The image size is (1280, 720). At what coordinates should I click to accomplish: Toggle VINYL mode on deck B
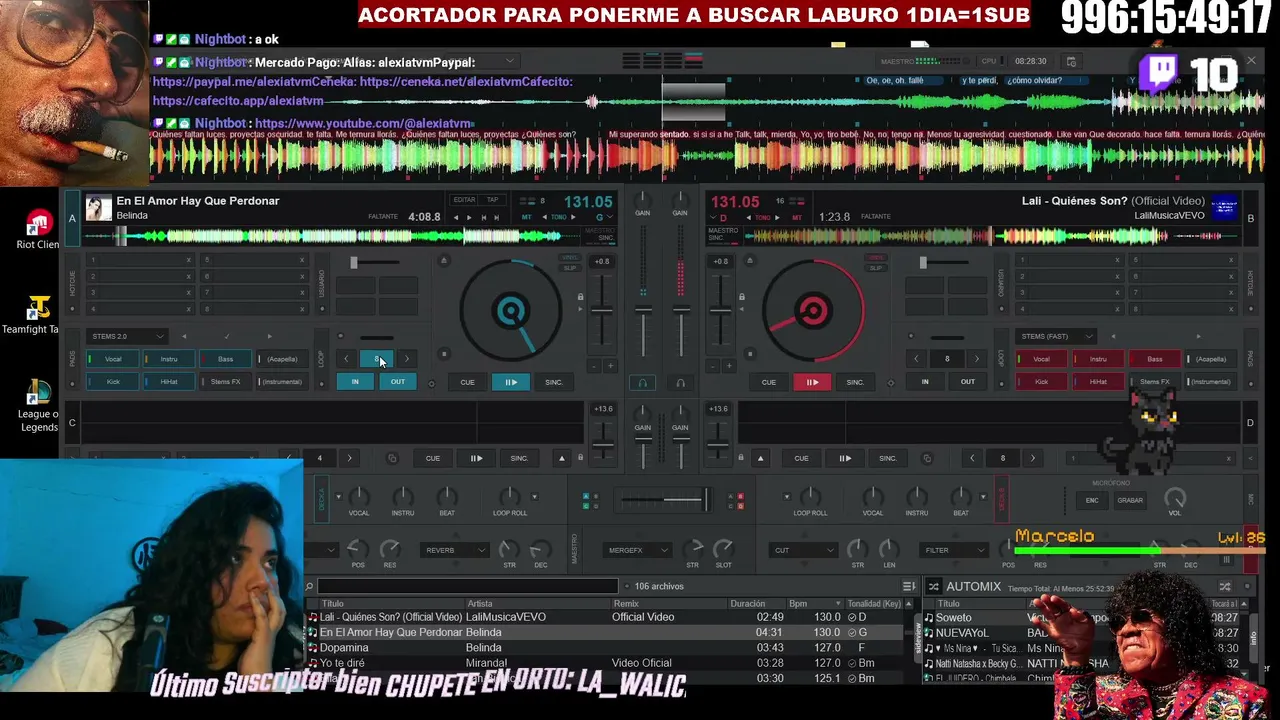[876, 258]
